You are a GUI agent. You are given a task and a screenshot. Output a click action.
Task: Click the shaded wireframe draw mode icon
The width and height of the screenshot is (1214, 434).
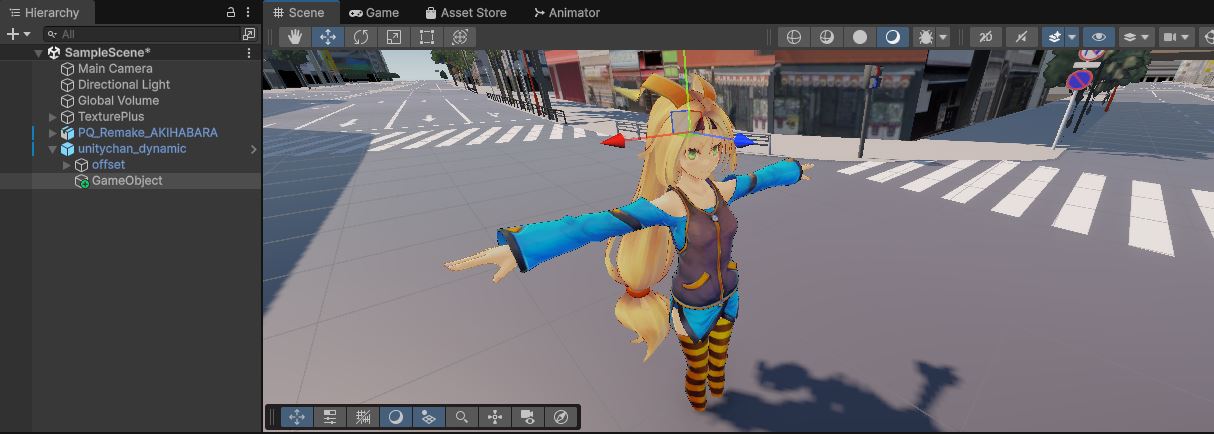click(x=827, y=37)
